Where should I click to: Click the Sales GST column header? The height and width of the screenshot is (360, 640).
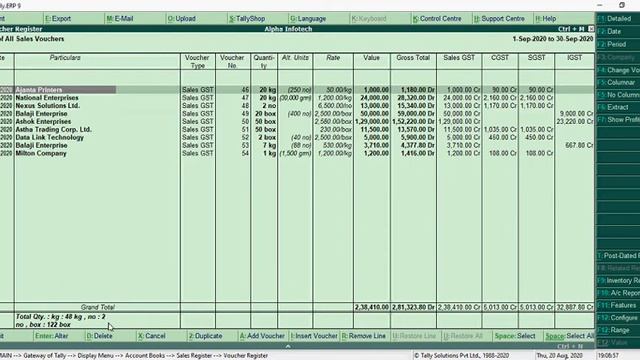click(459, 58)
